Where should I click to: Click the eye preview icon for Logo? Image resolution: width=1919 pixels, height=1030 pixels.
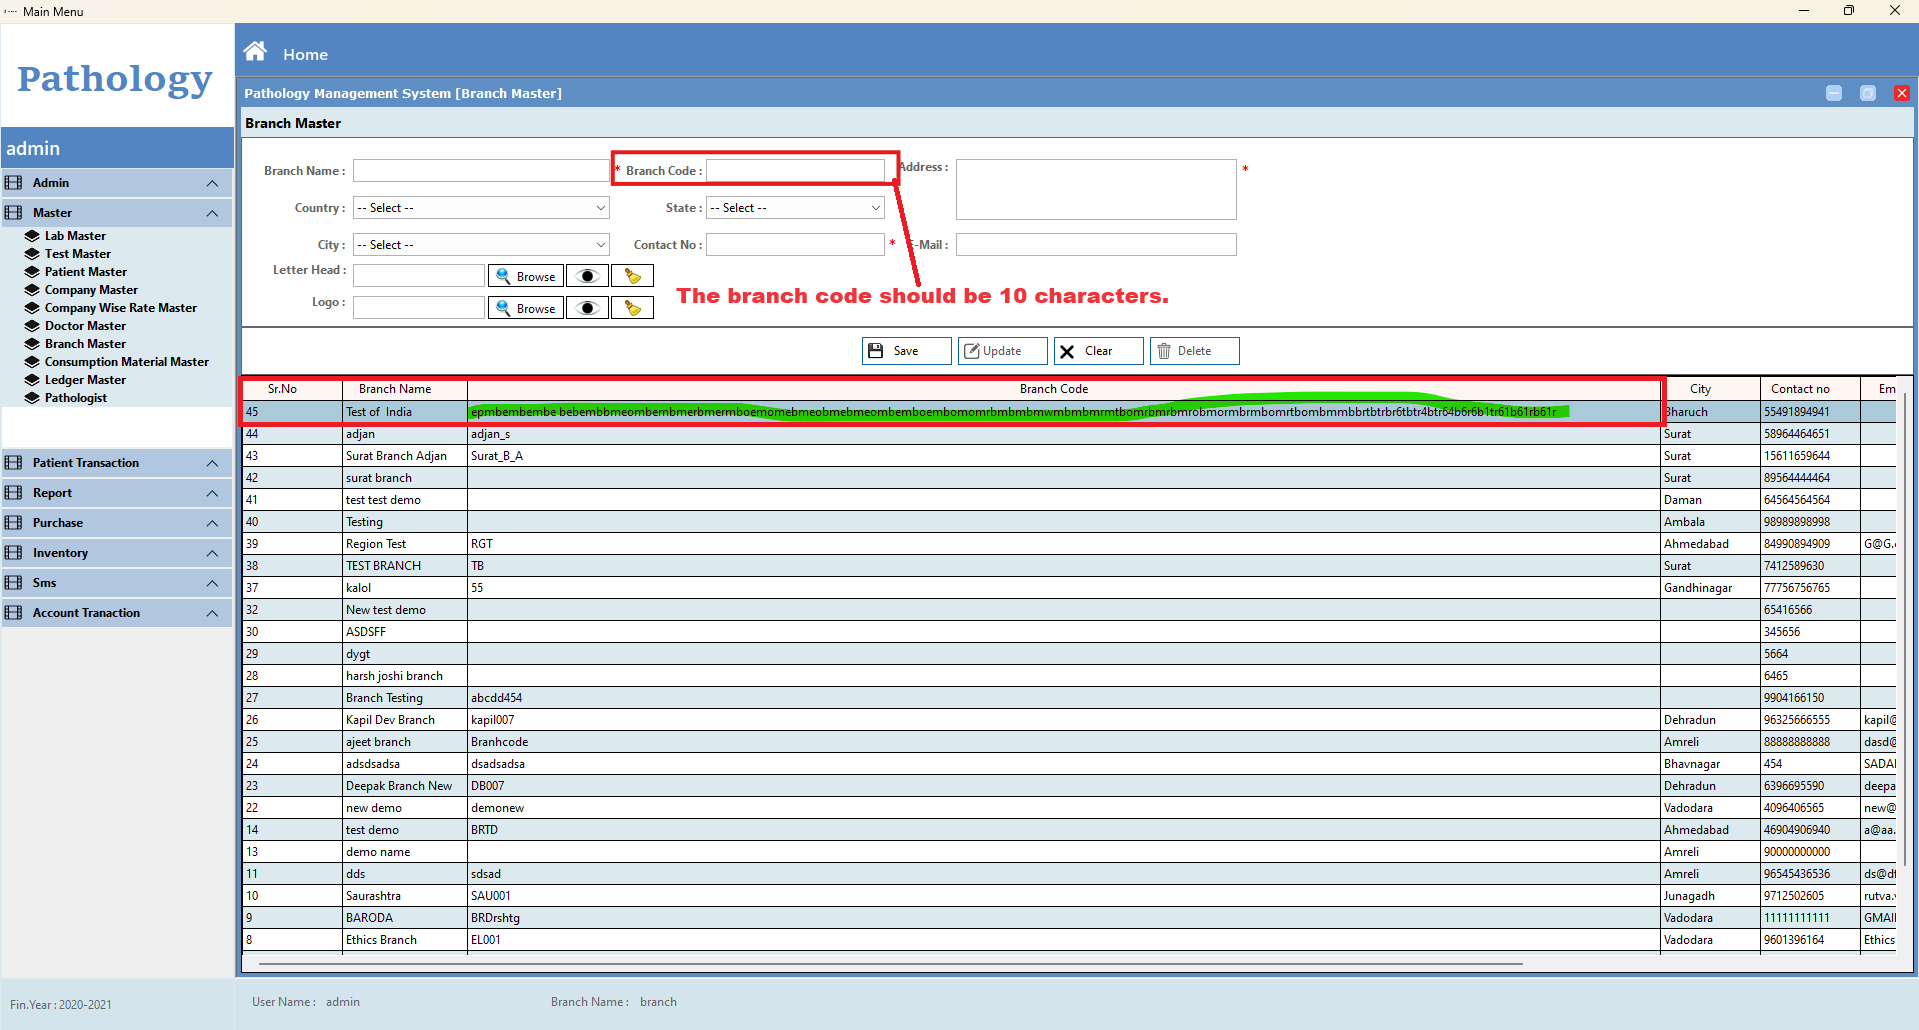pyautogui.click(x=587, y=308)
